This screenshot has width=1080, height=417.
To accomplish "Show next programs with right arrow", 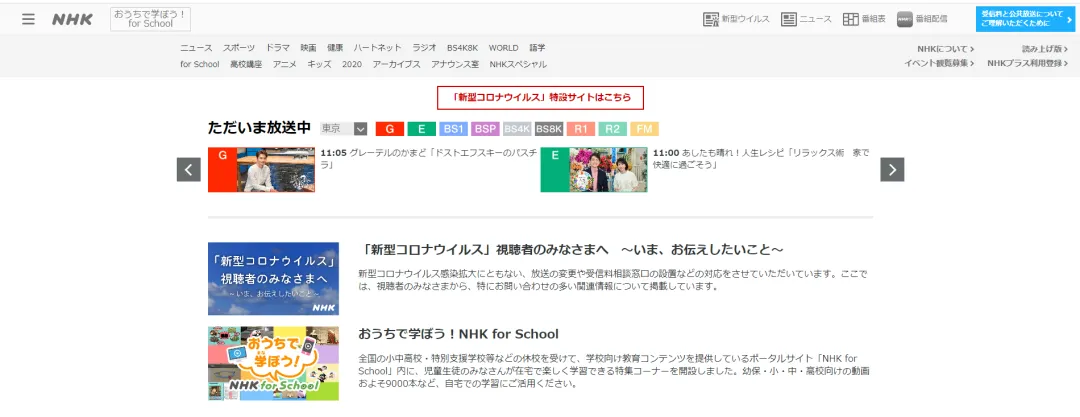I will pos(892,170).
